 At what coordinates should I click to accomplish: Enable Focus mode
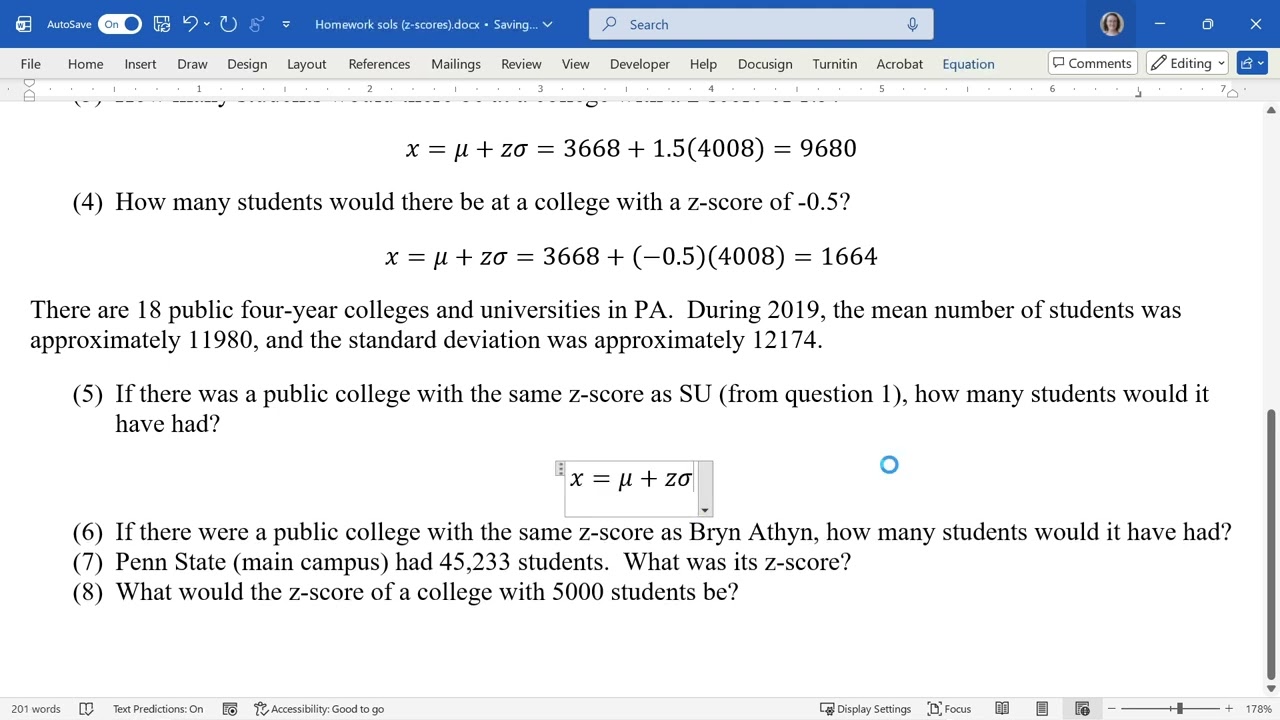949,709
